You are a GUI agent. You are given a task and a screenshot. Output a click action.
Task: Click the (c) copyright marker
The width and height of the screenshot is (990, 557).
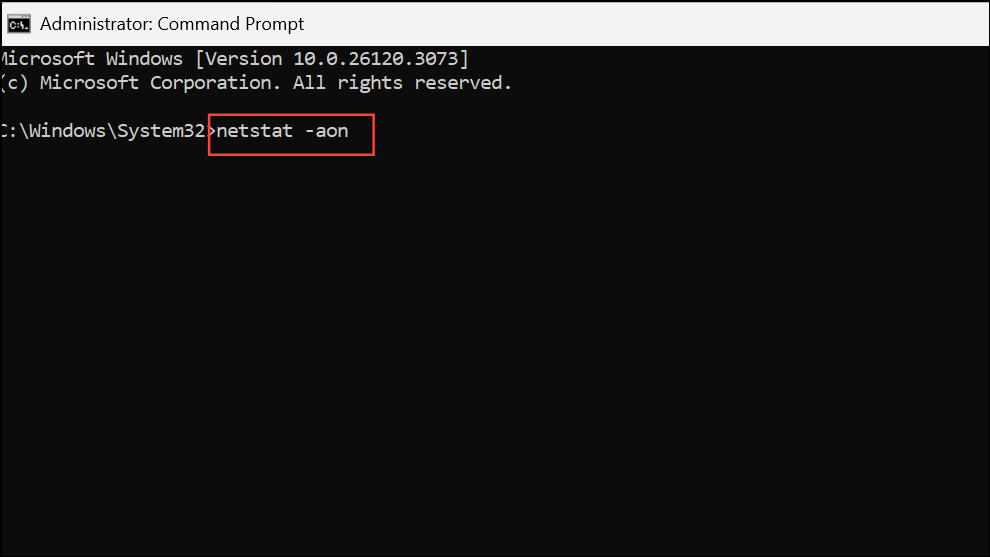point(15,83)
